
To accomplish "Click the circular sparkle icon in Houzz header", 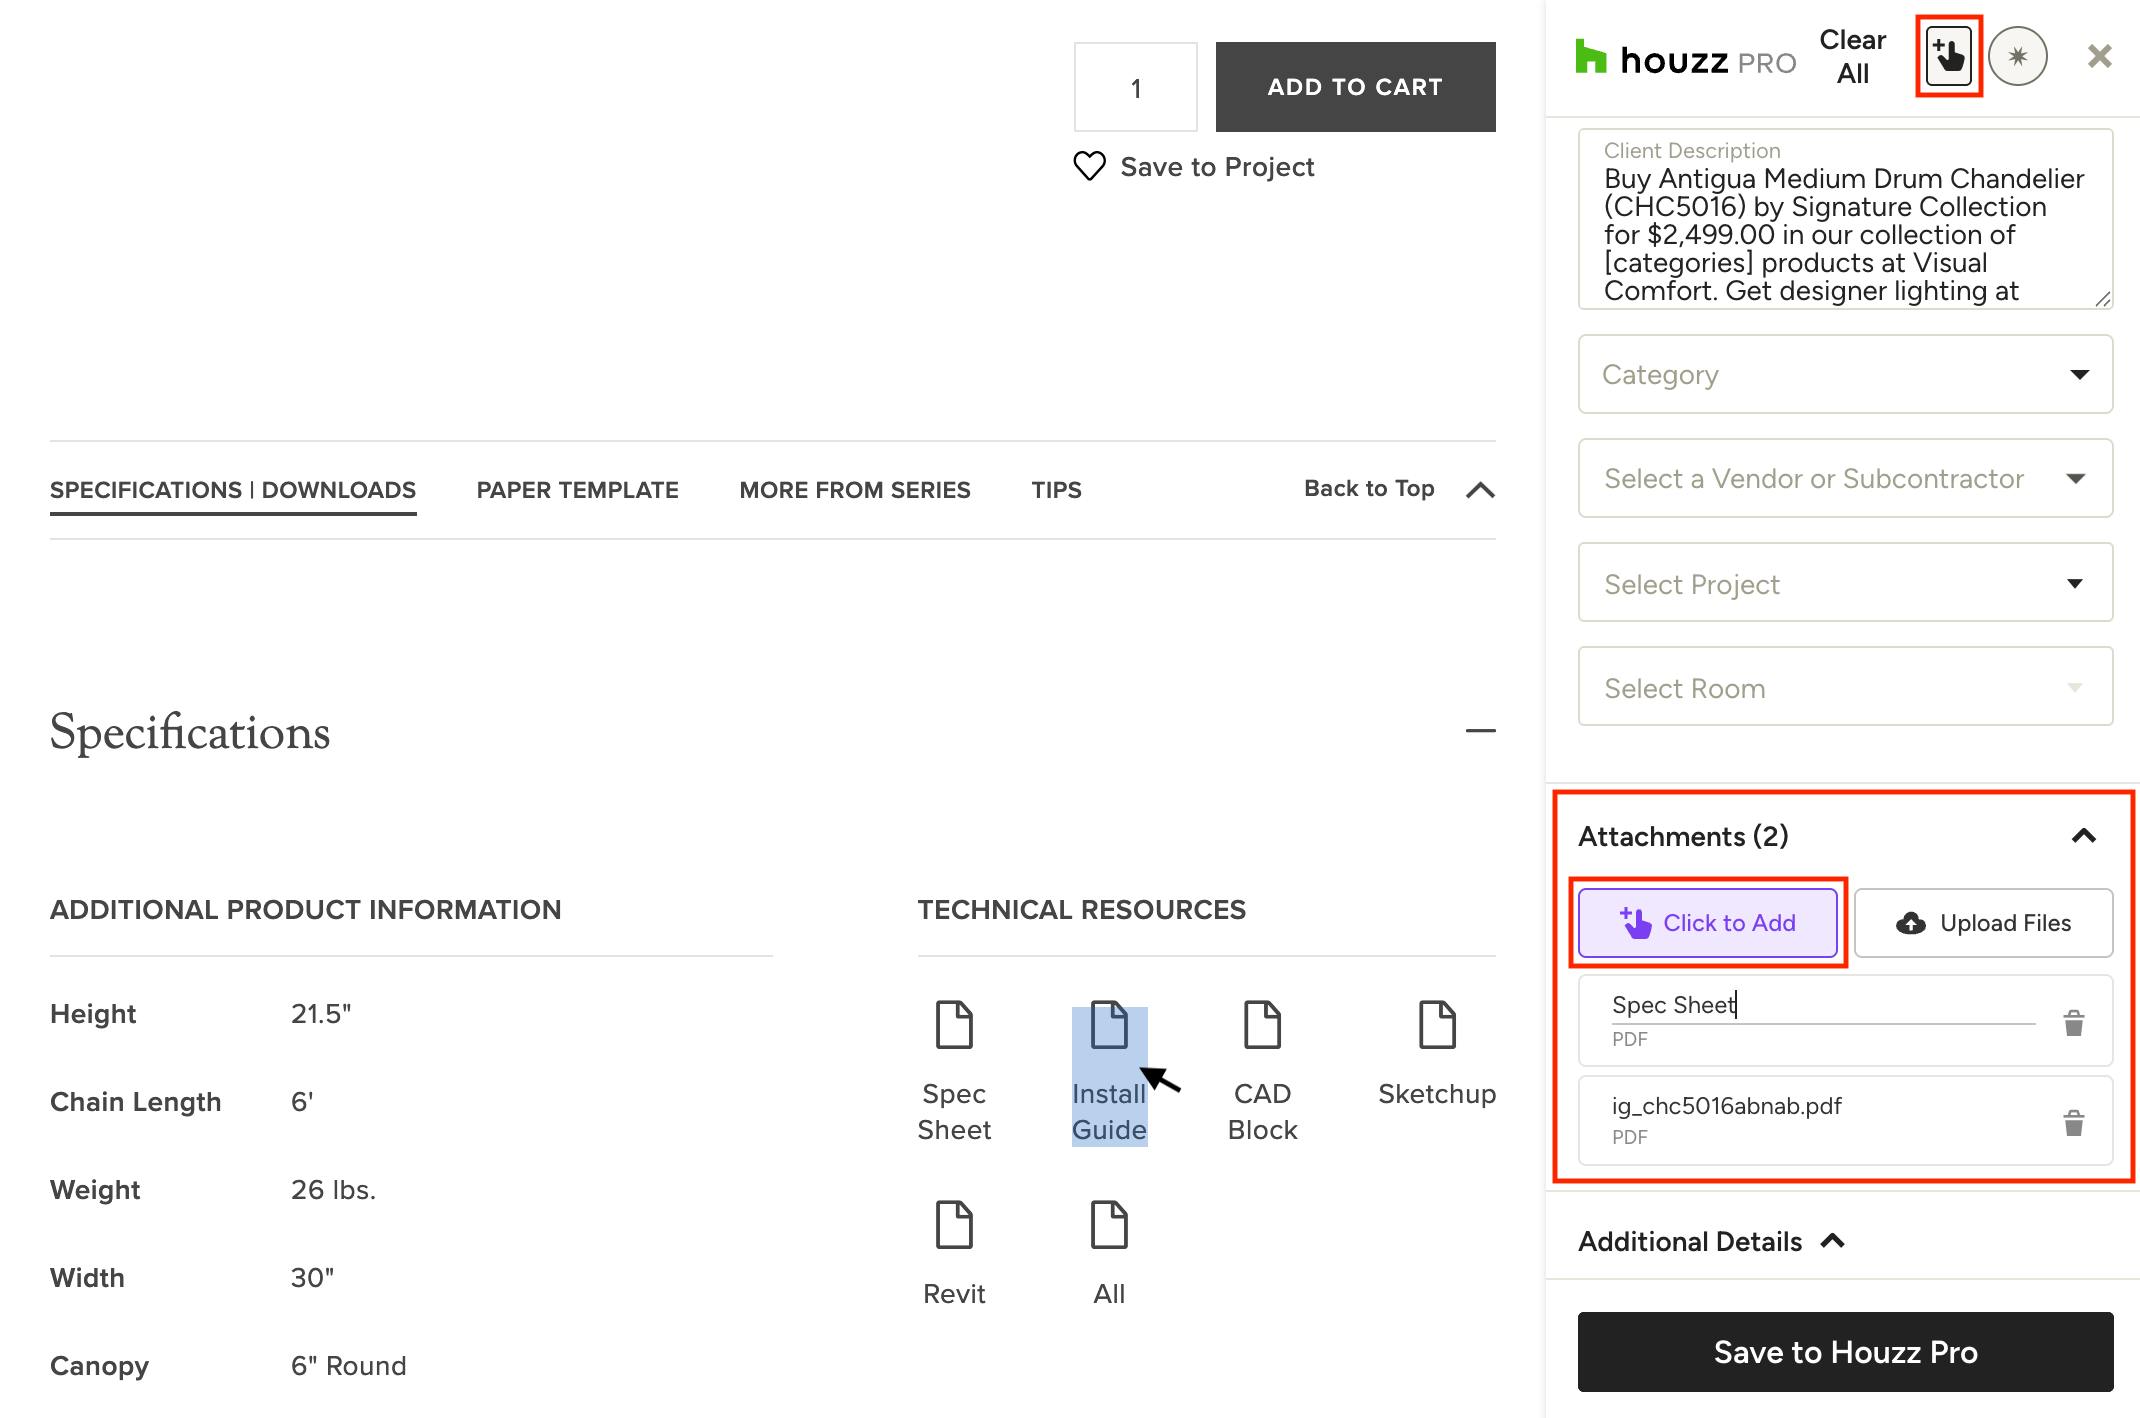I will click(2017, 56).
